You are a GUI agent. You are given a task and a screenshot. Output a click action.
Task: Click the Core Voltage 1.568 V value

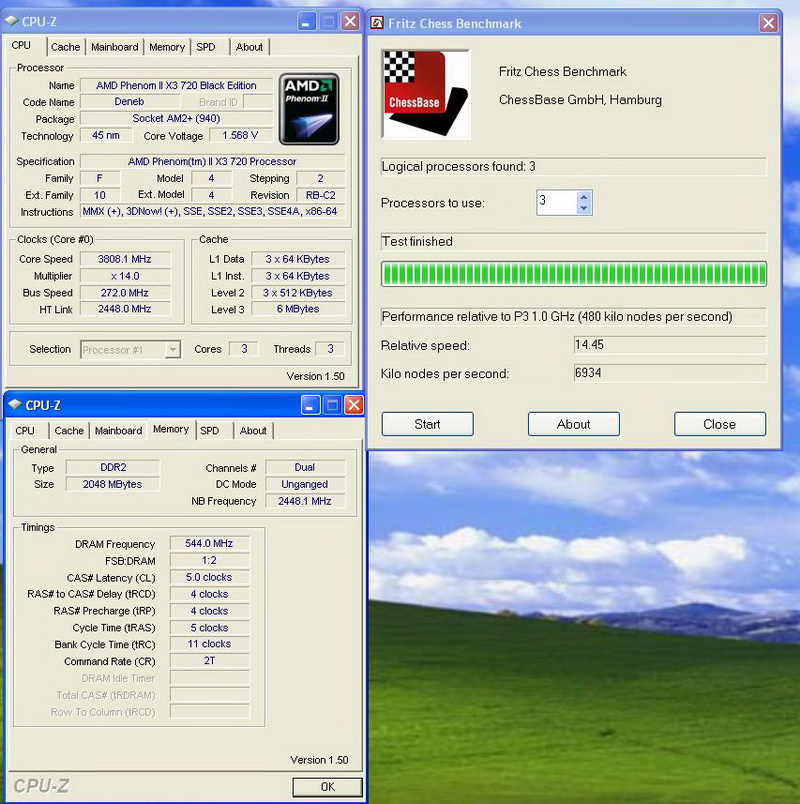240,135
